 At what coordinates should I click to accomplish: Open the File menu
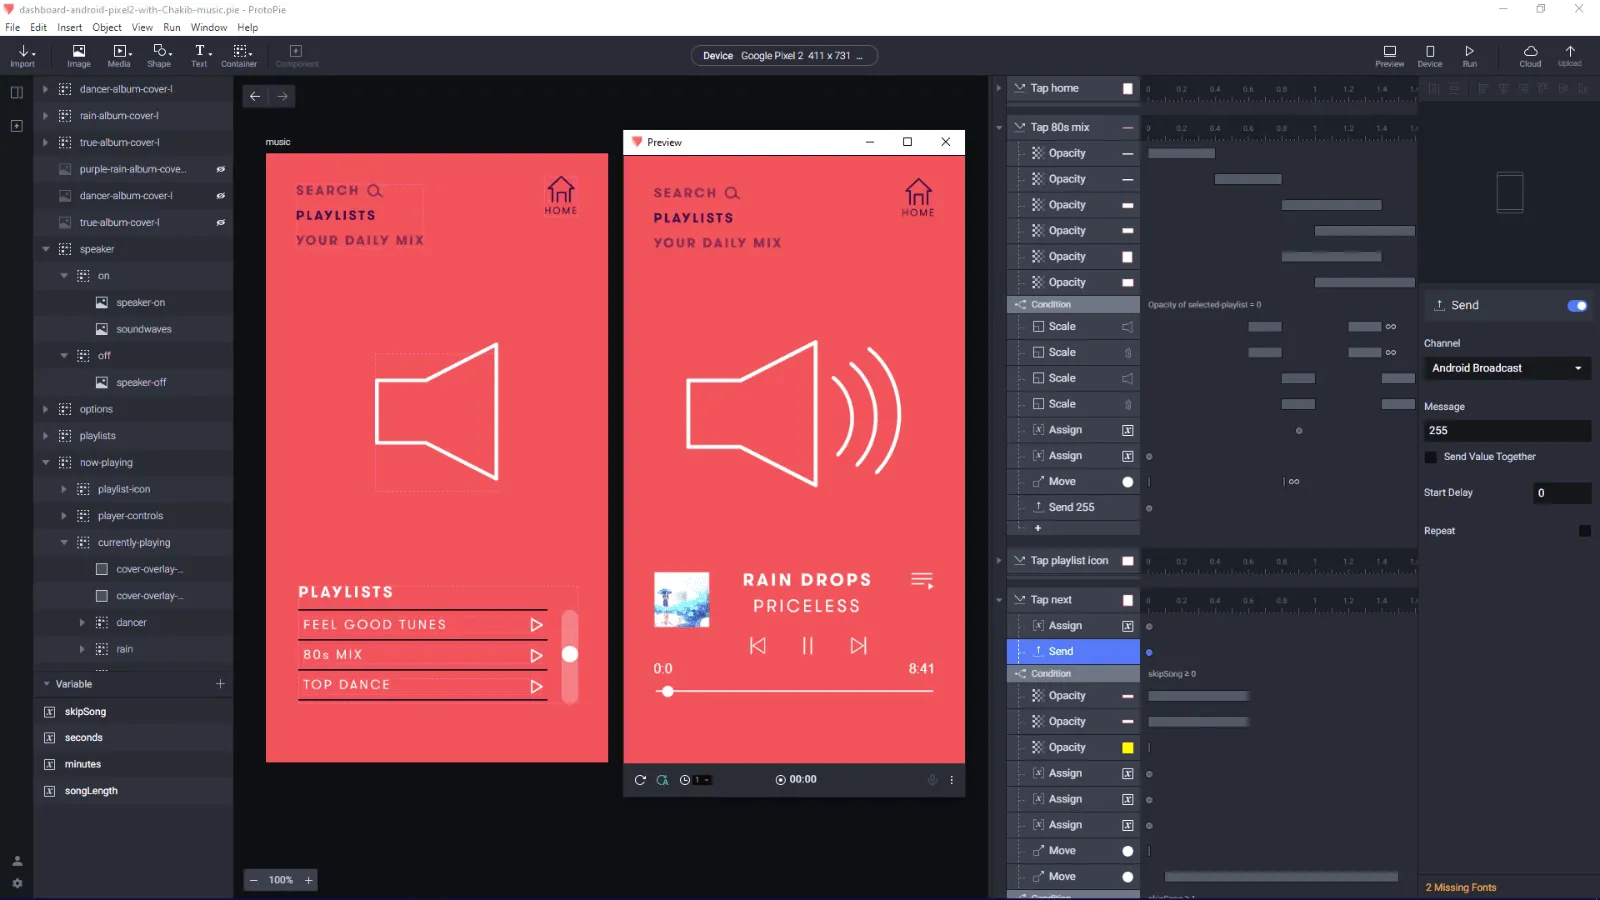click(13, 28)
